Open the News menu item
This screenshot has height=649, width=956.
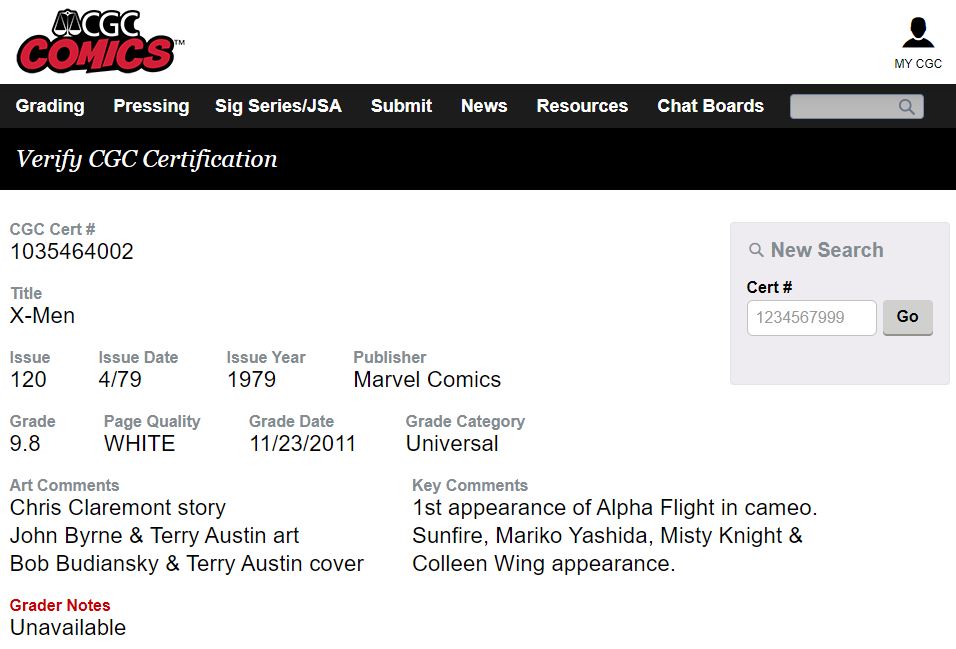(484, 106)
